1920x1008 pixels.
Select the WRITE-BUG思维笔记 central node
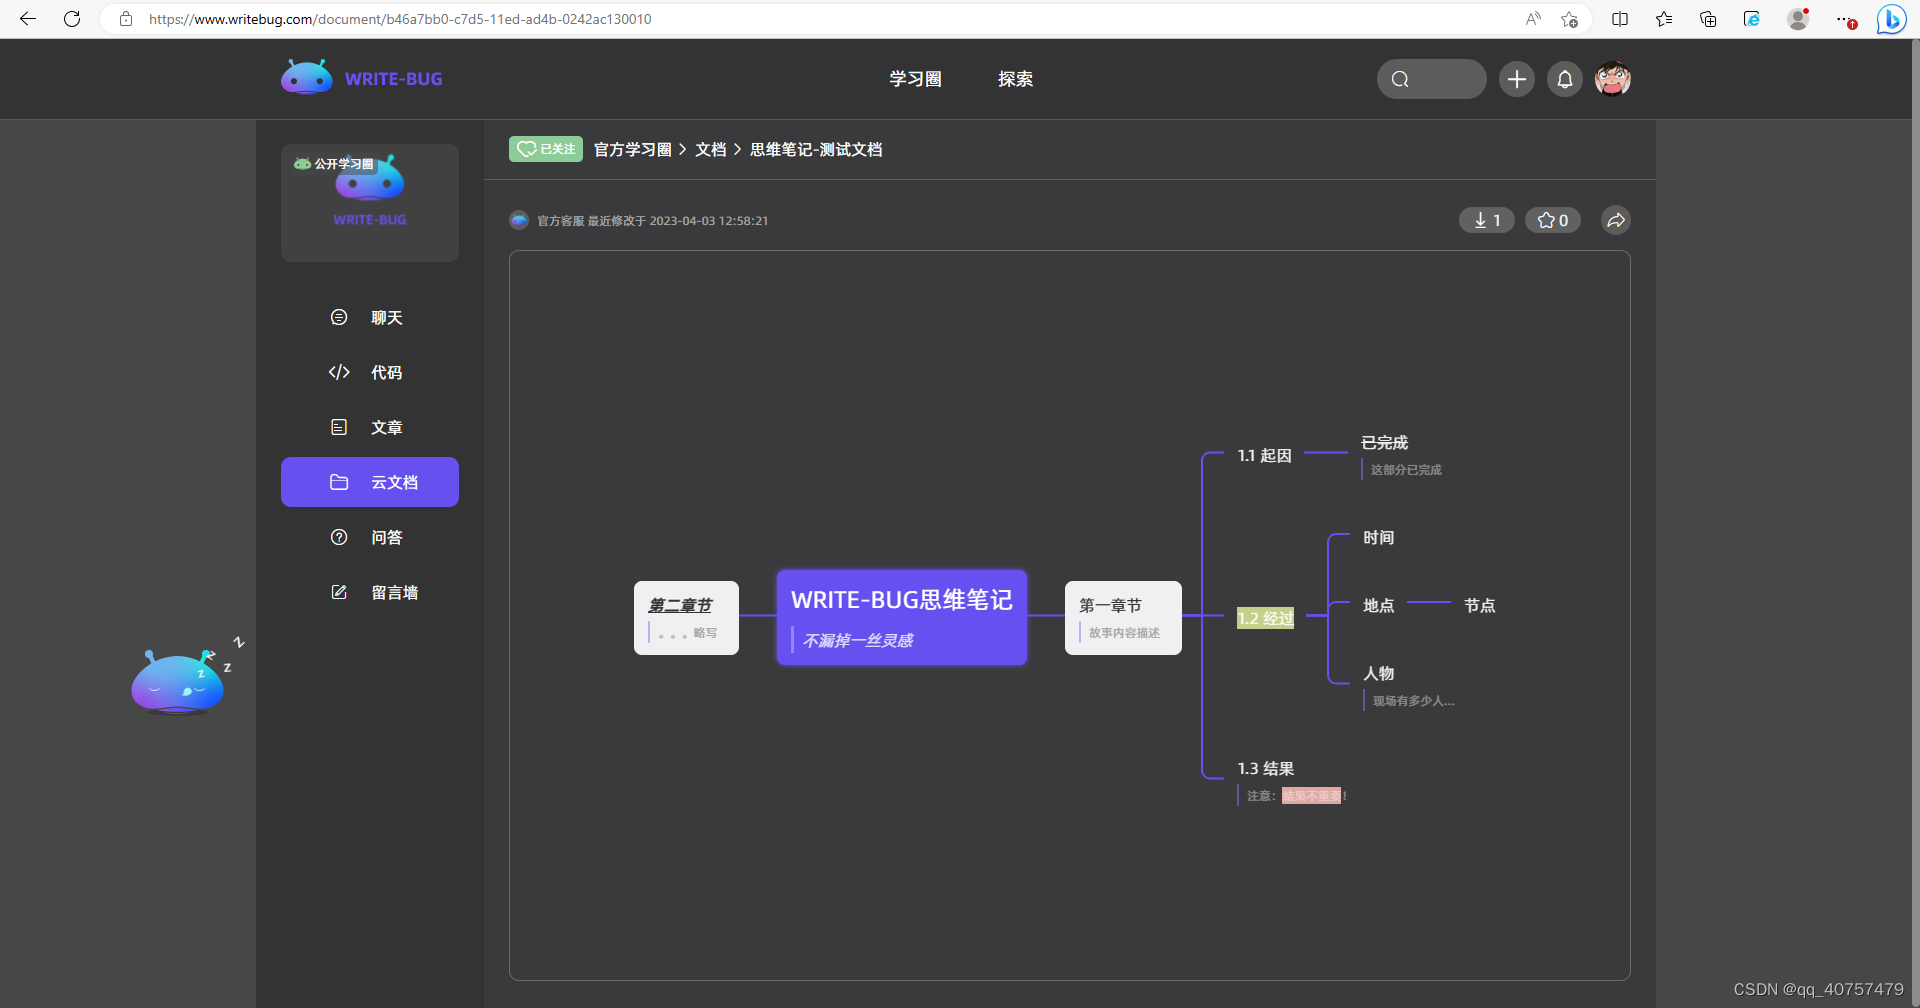pyautogui.click(x=902, y=617)
